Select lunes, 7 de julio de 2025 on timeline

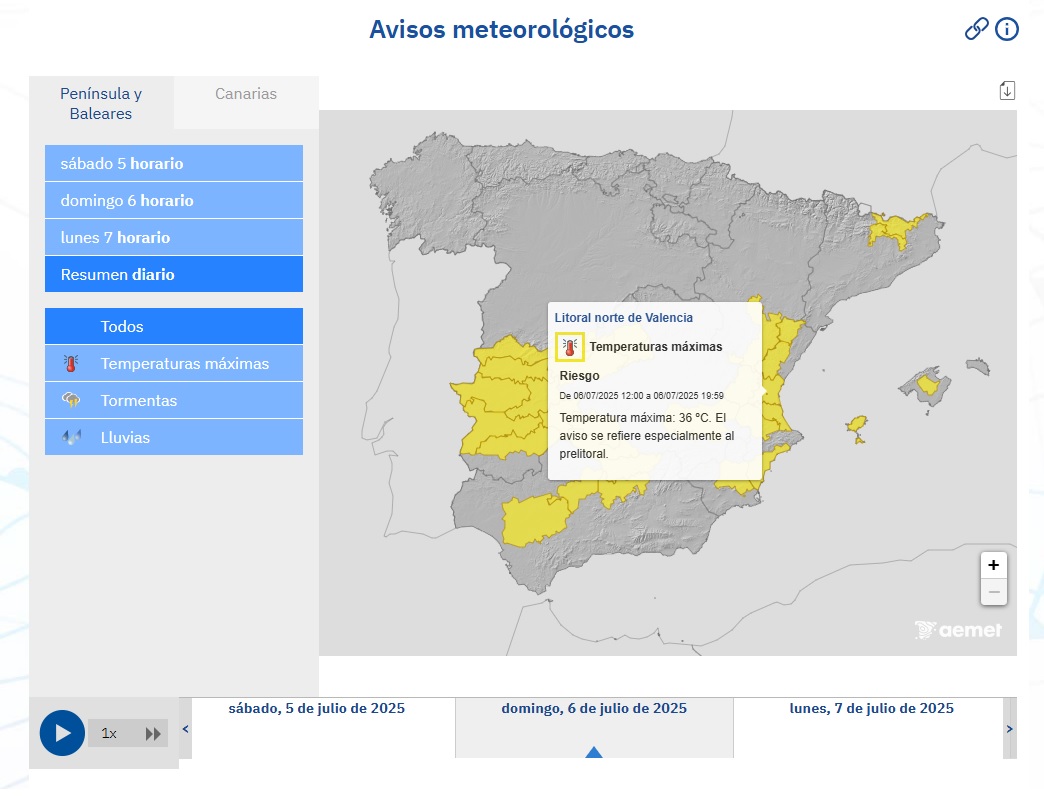(x=871, y=708)
